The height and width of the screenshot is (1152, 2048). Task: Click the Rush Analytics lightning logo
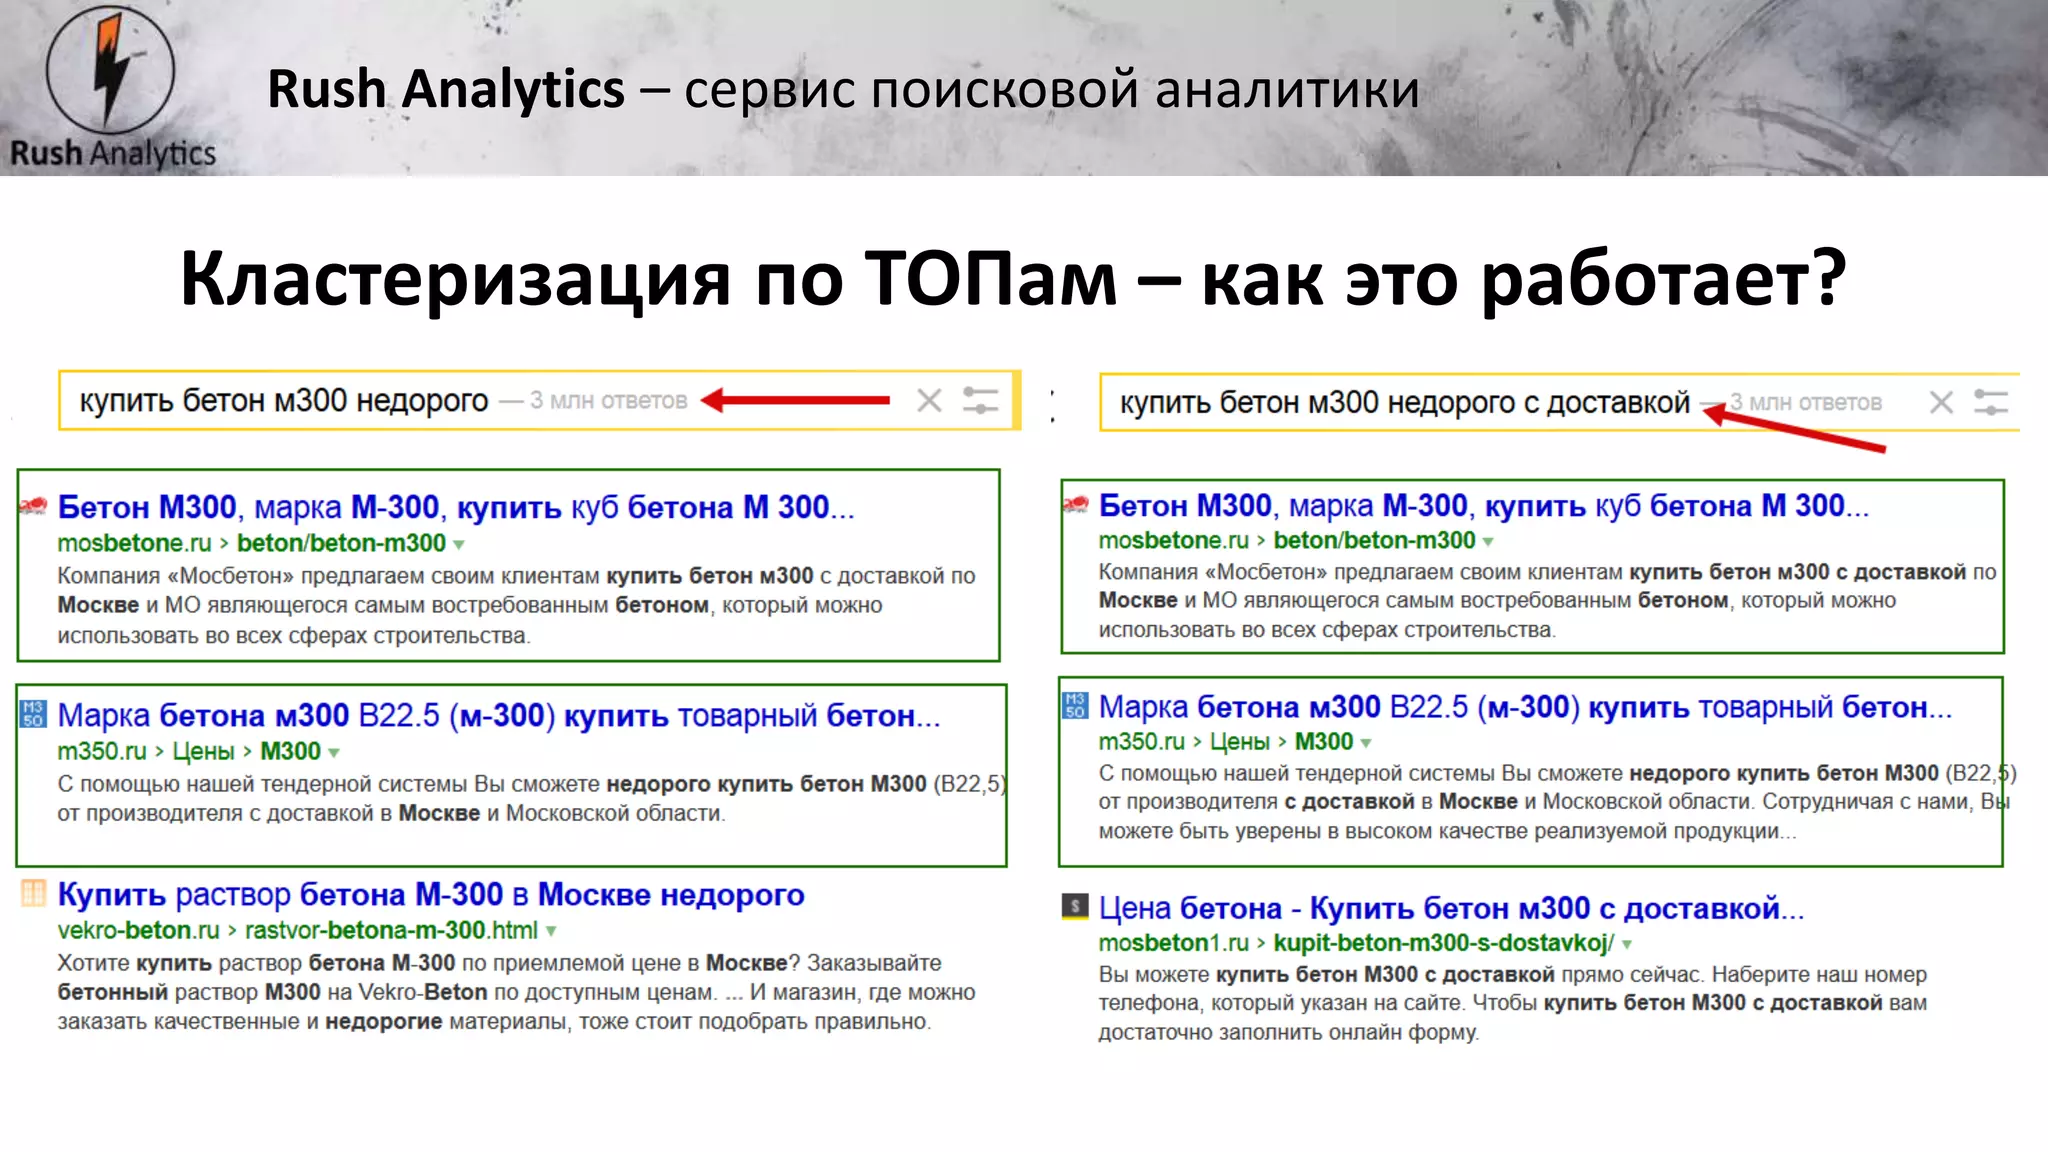click(x=110, y=72)
